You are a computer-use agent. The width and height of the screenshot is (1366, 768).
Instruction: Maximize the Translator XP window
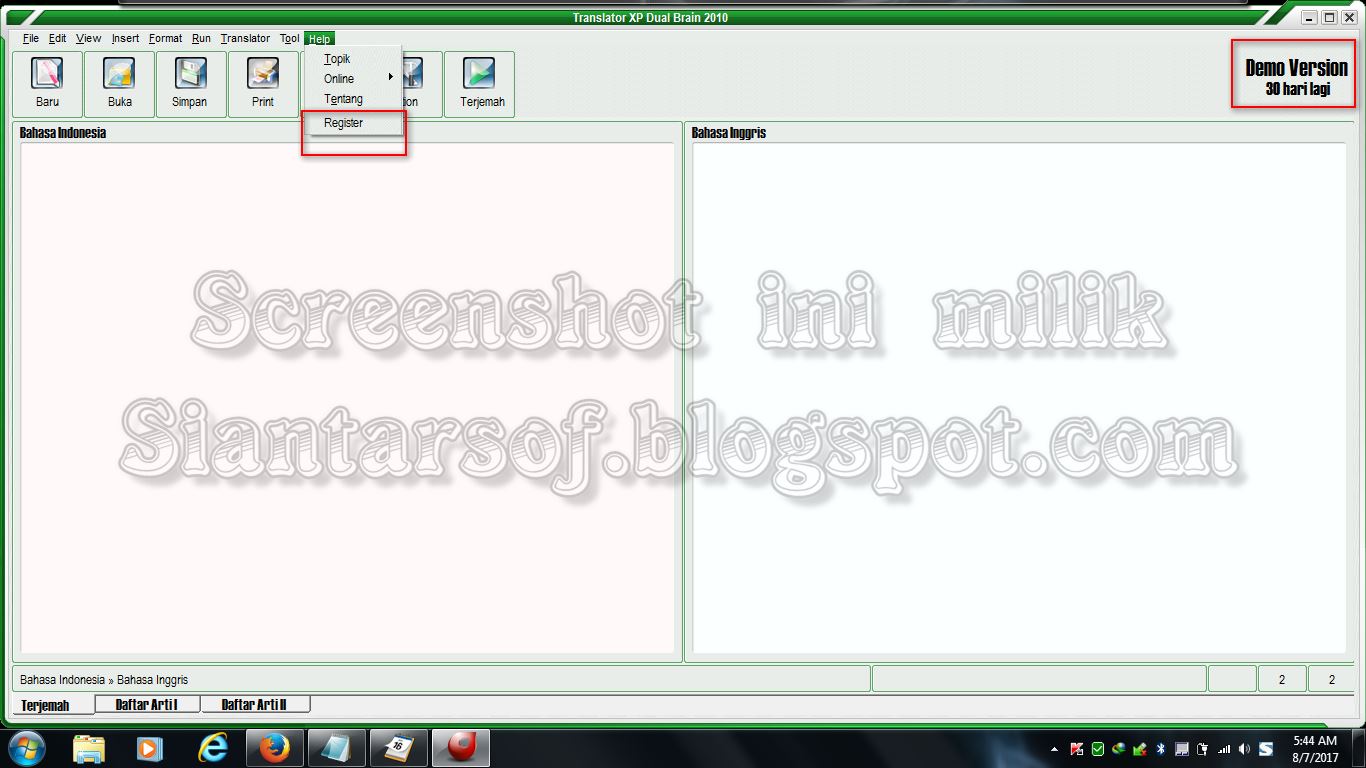[x=1329, y=17]
